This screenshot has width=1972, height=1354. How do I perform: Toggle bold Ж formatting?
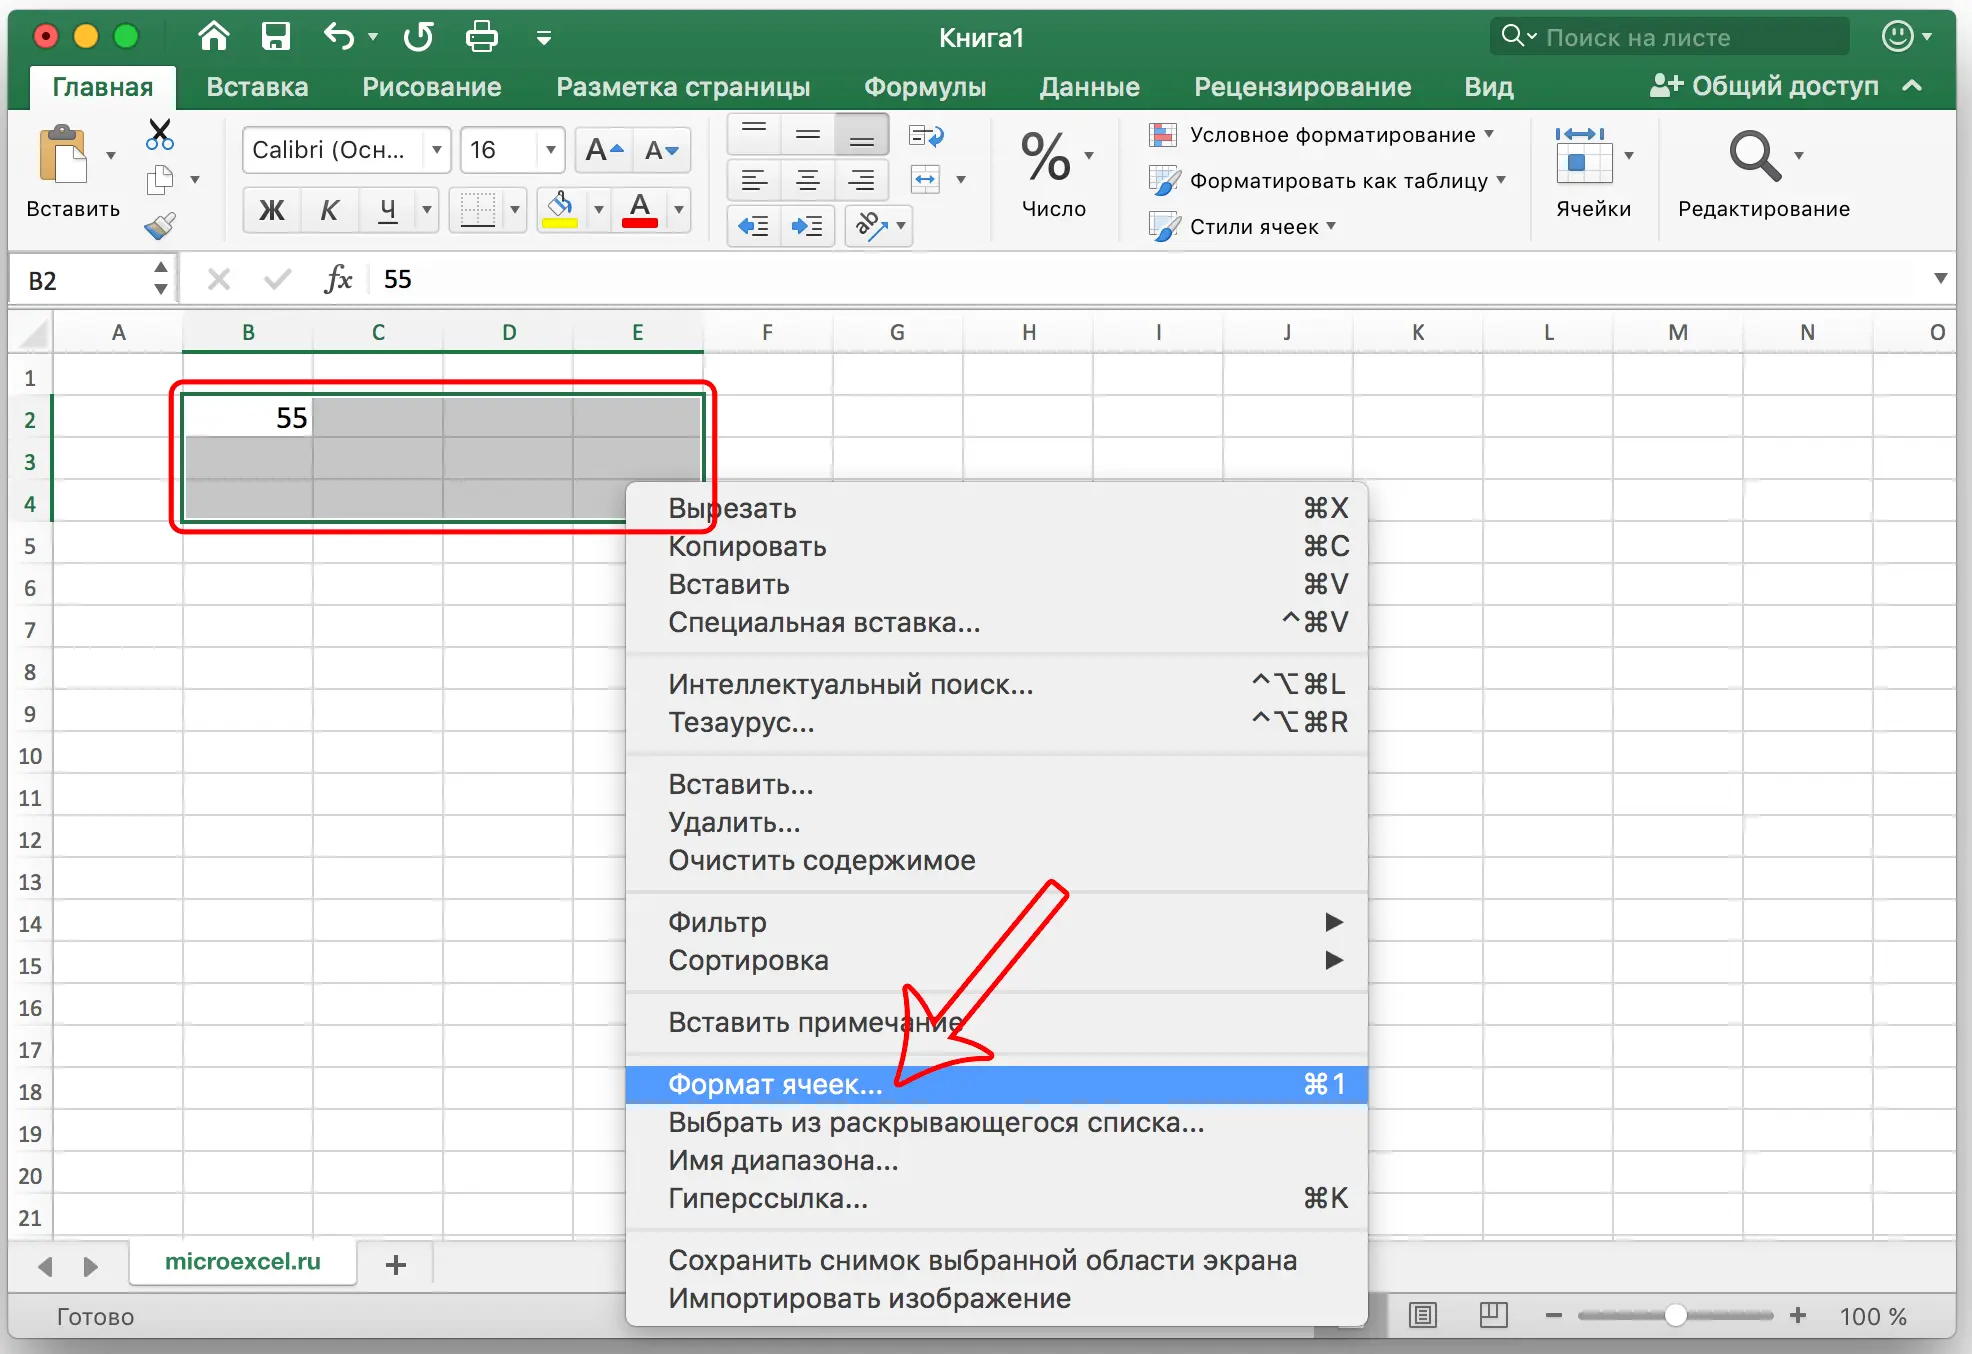tap(271, 210)
